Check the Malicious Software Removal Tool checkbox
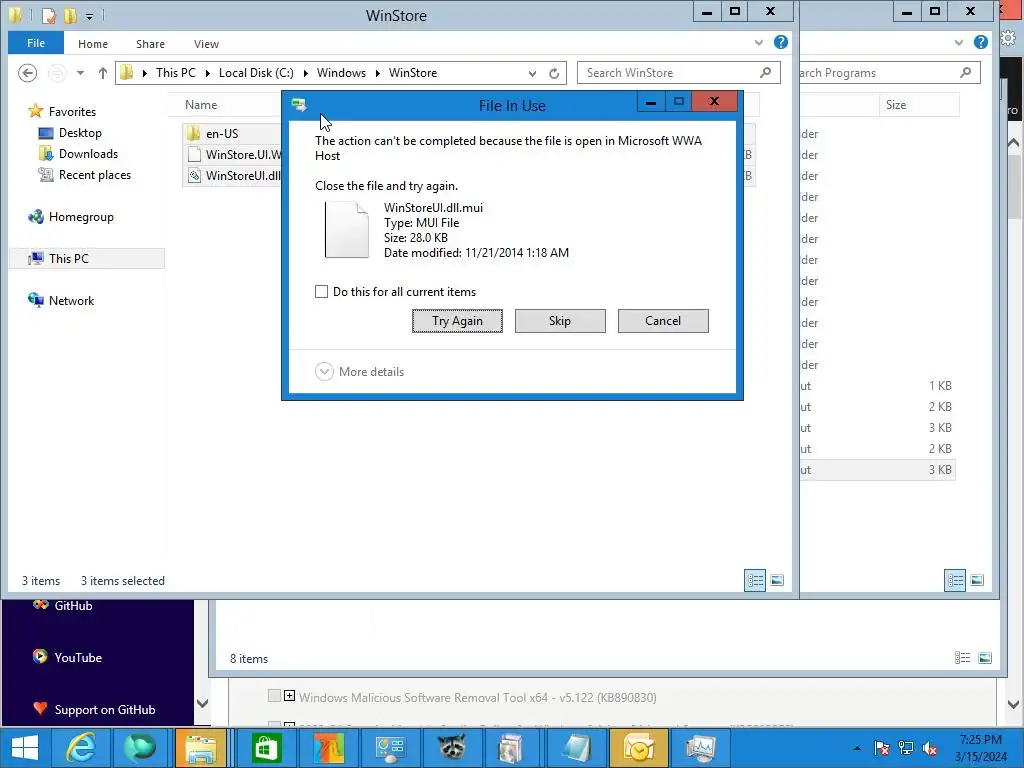Screen dimensions: 1024x768 (274, 696)
